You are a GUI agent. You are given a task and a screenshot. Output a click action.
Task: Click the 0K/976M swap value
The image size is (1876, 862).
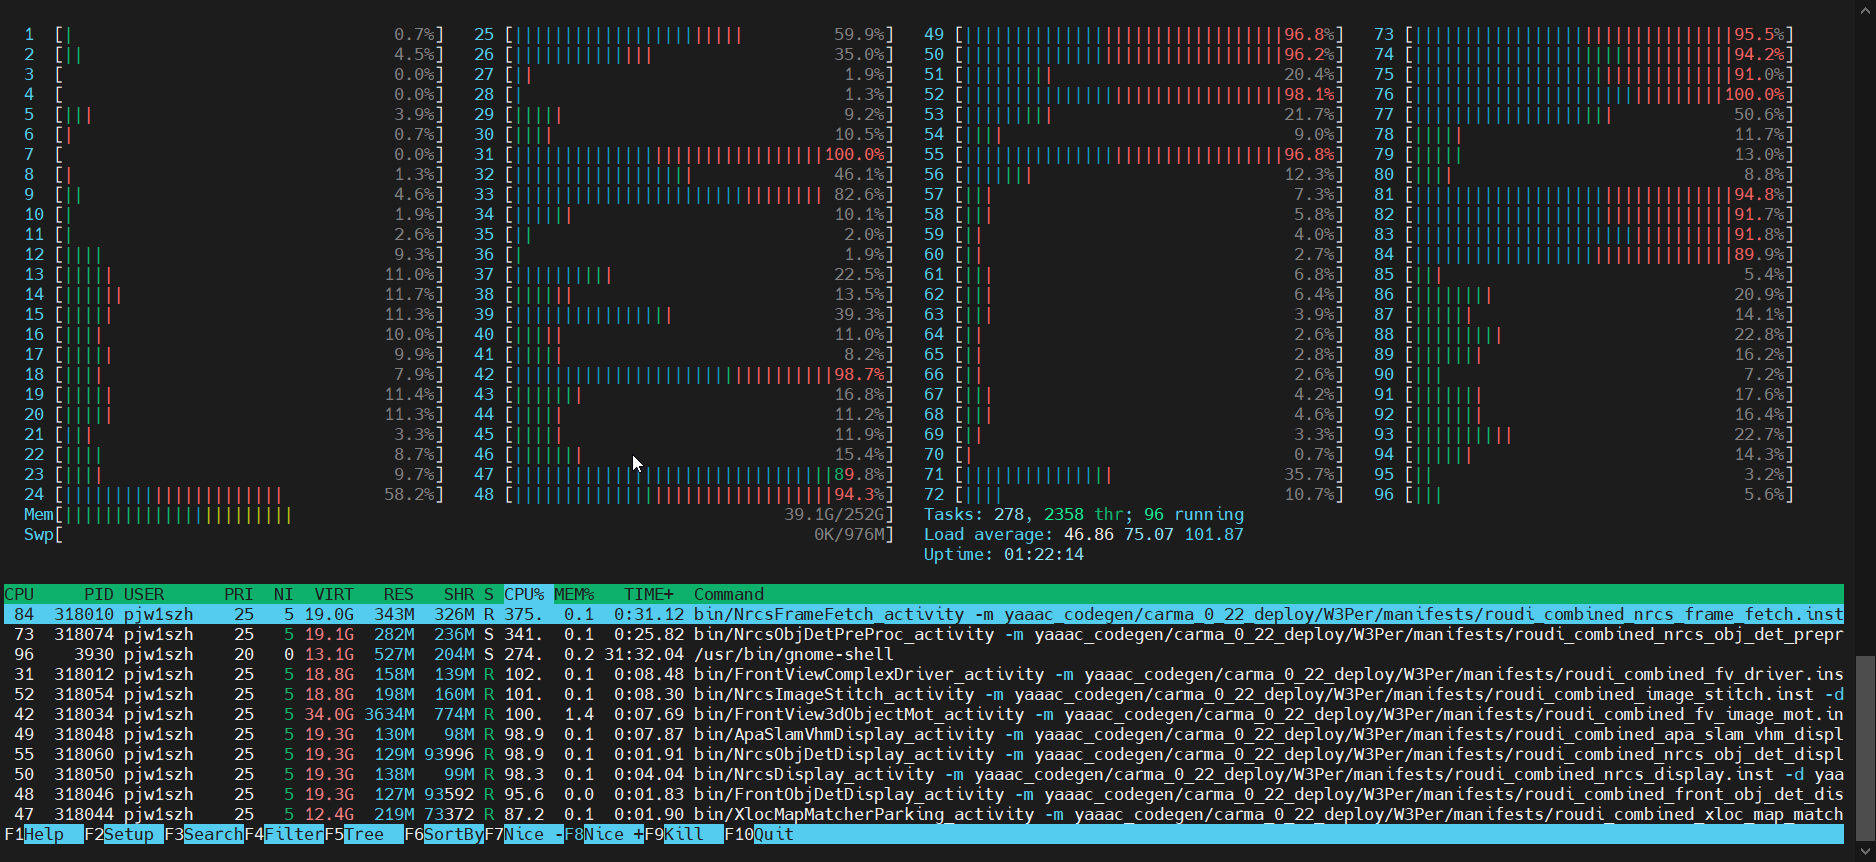[849, 534]
